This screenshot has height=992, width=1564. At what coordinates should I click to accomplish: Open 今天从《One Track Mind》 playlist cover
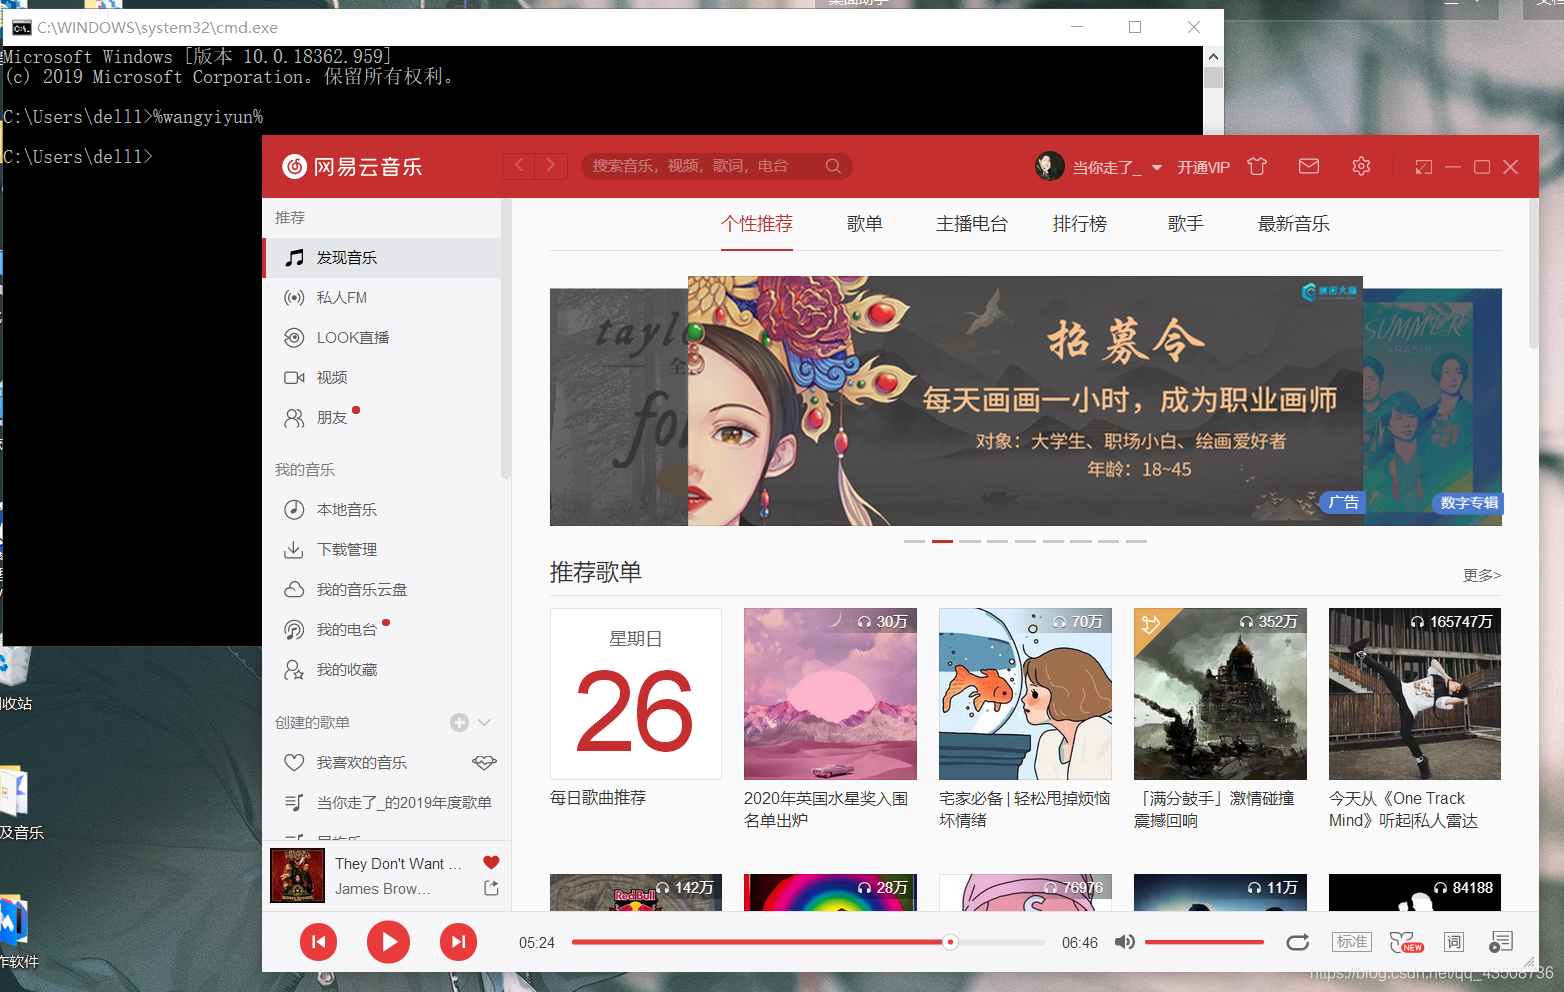coord(1415,694)
